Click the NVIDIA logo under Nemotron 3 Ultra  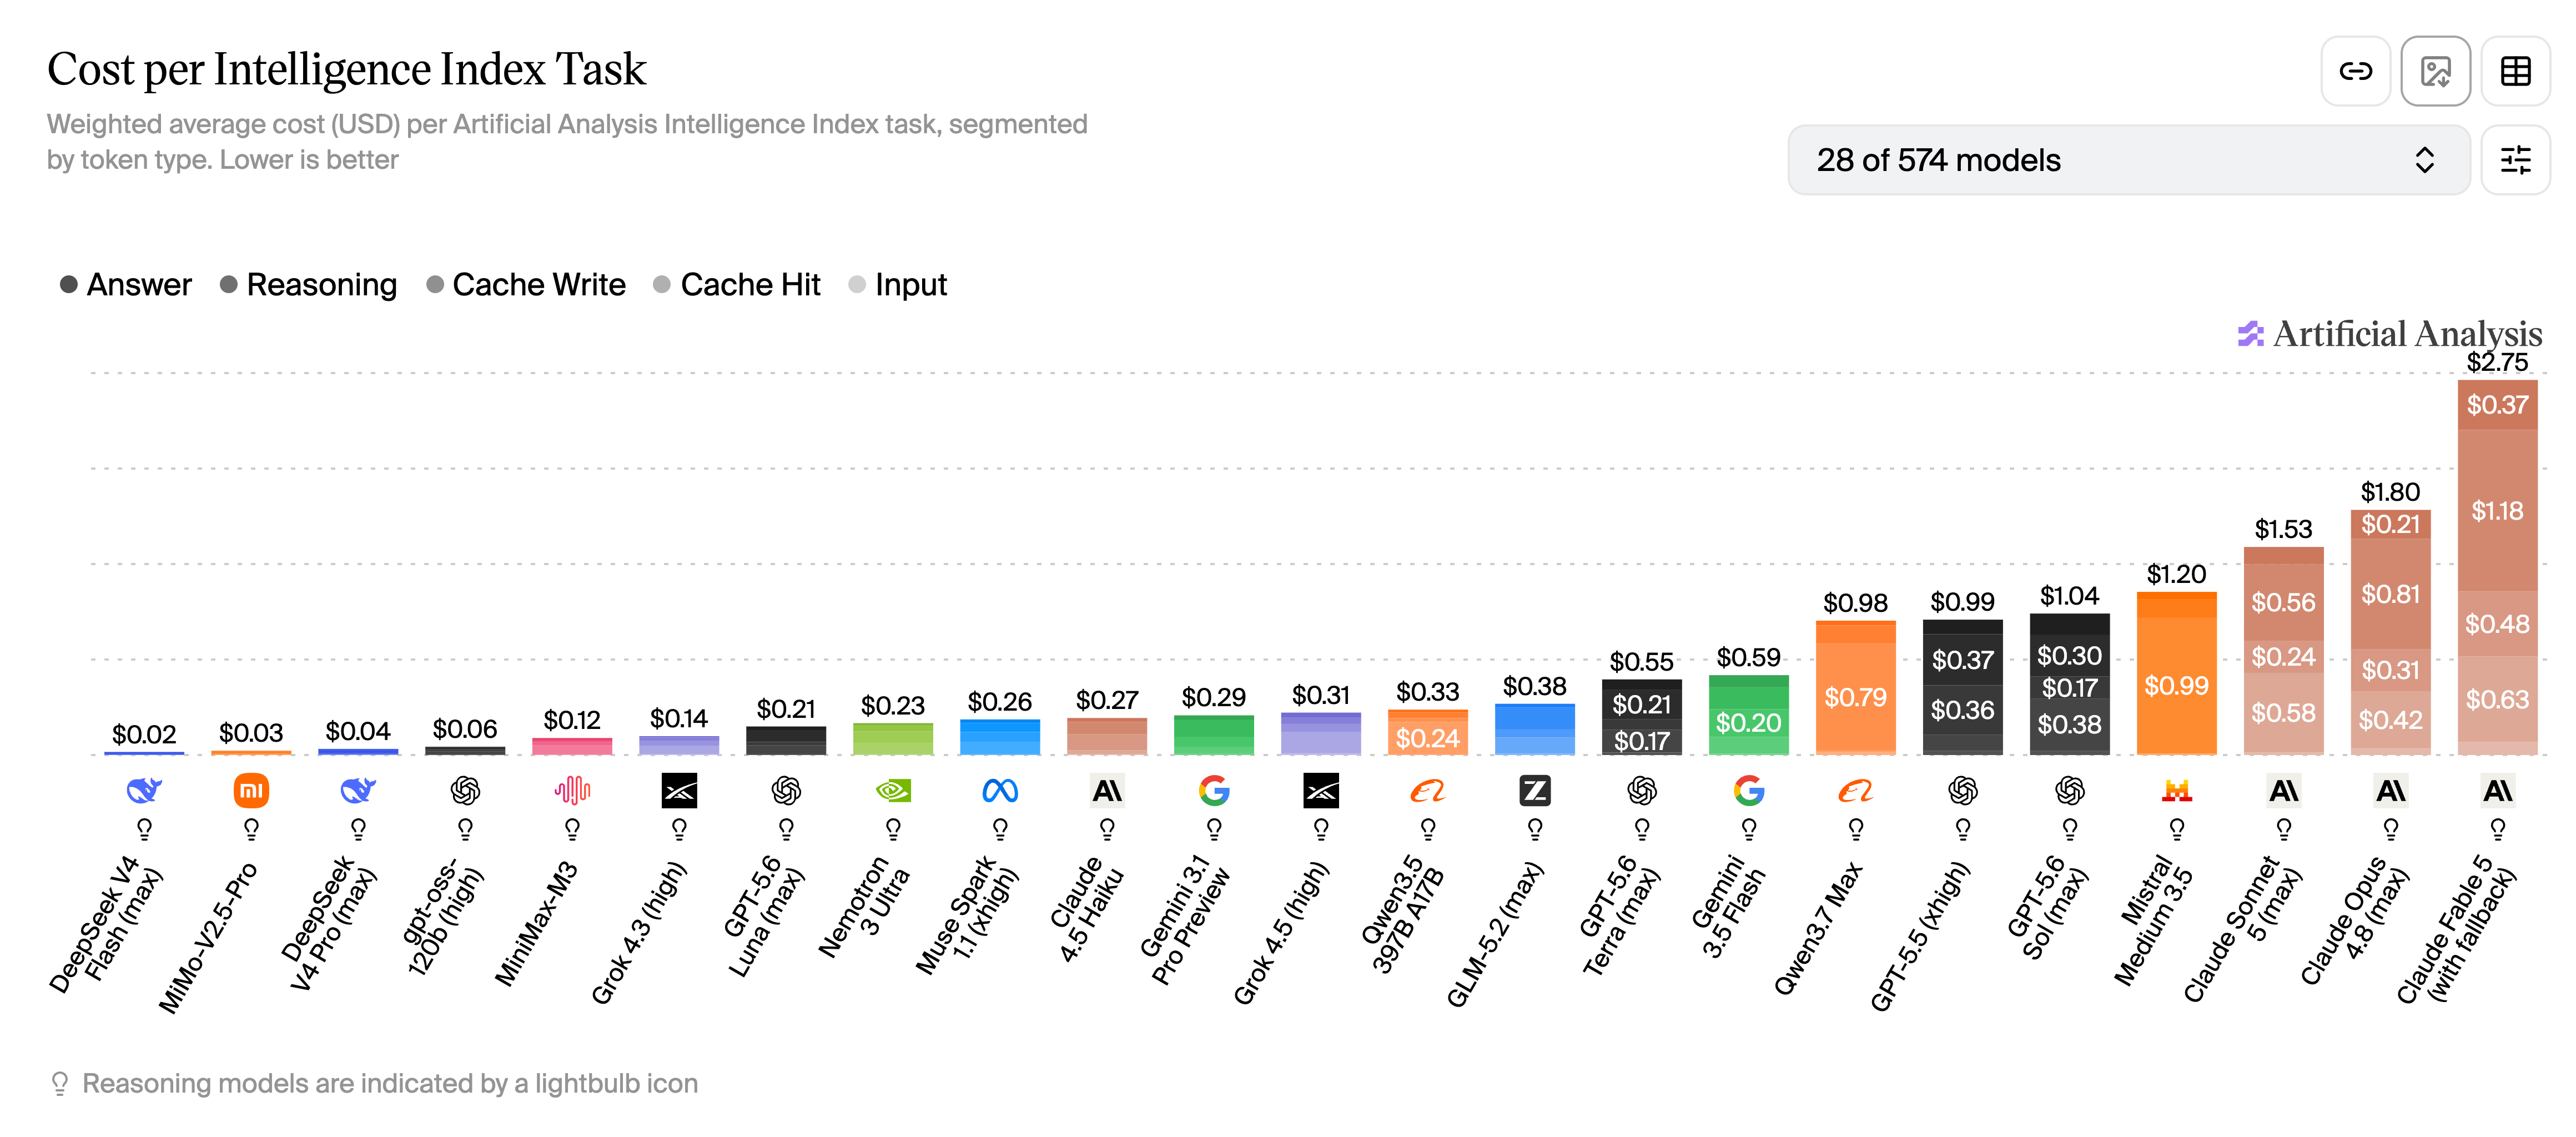[x=893, y=791]
